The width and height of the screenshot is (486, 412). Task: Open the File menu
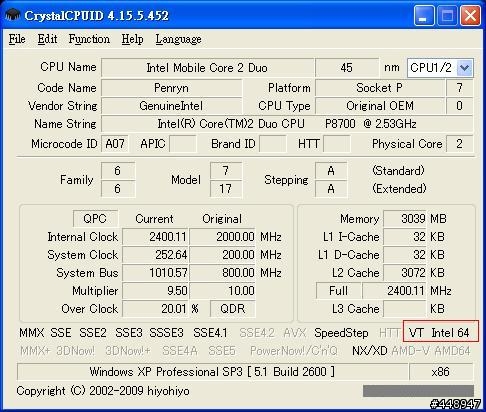(x=17, y=39)
